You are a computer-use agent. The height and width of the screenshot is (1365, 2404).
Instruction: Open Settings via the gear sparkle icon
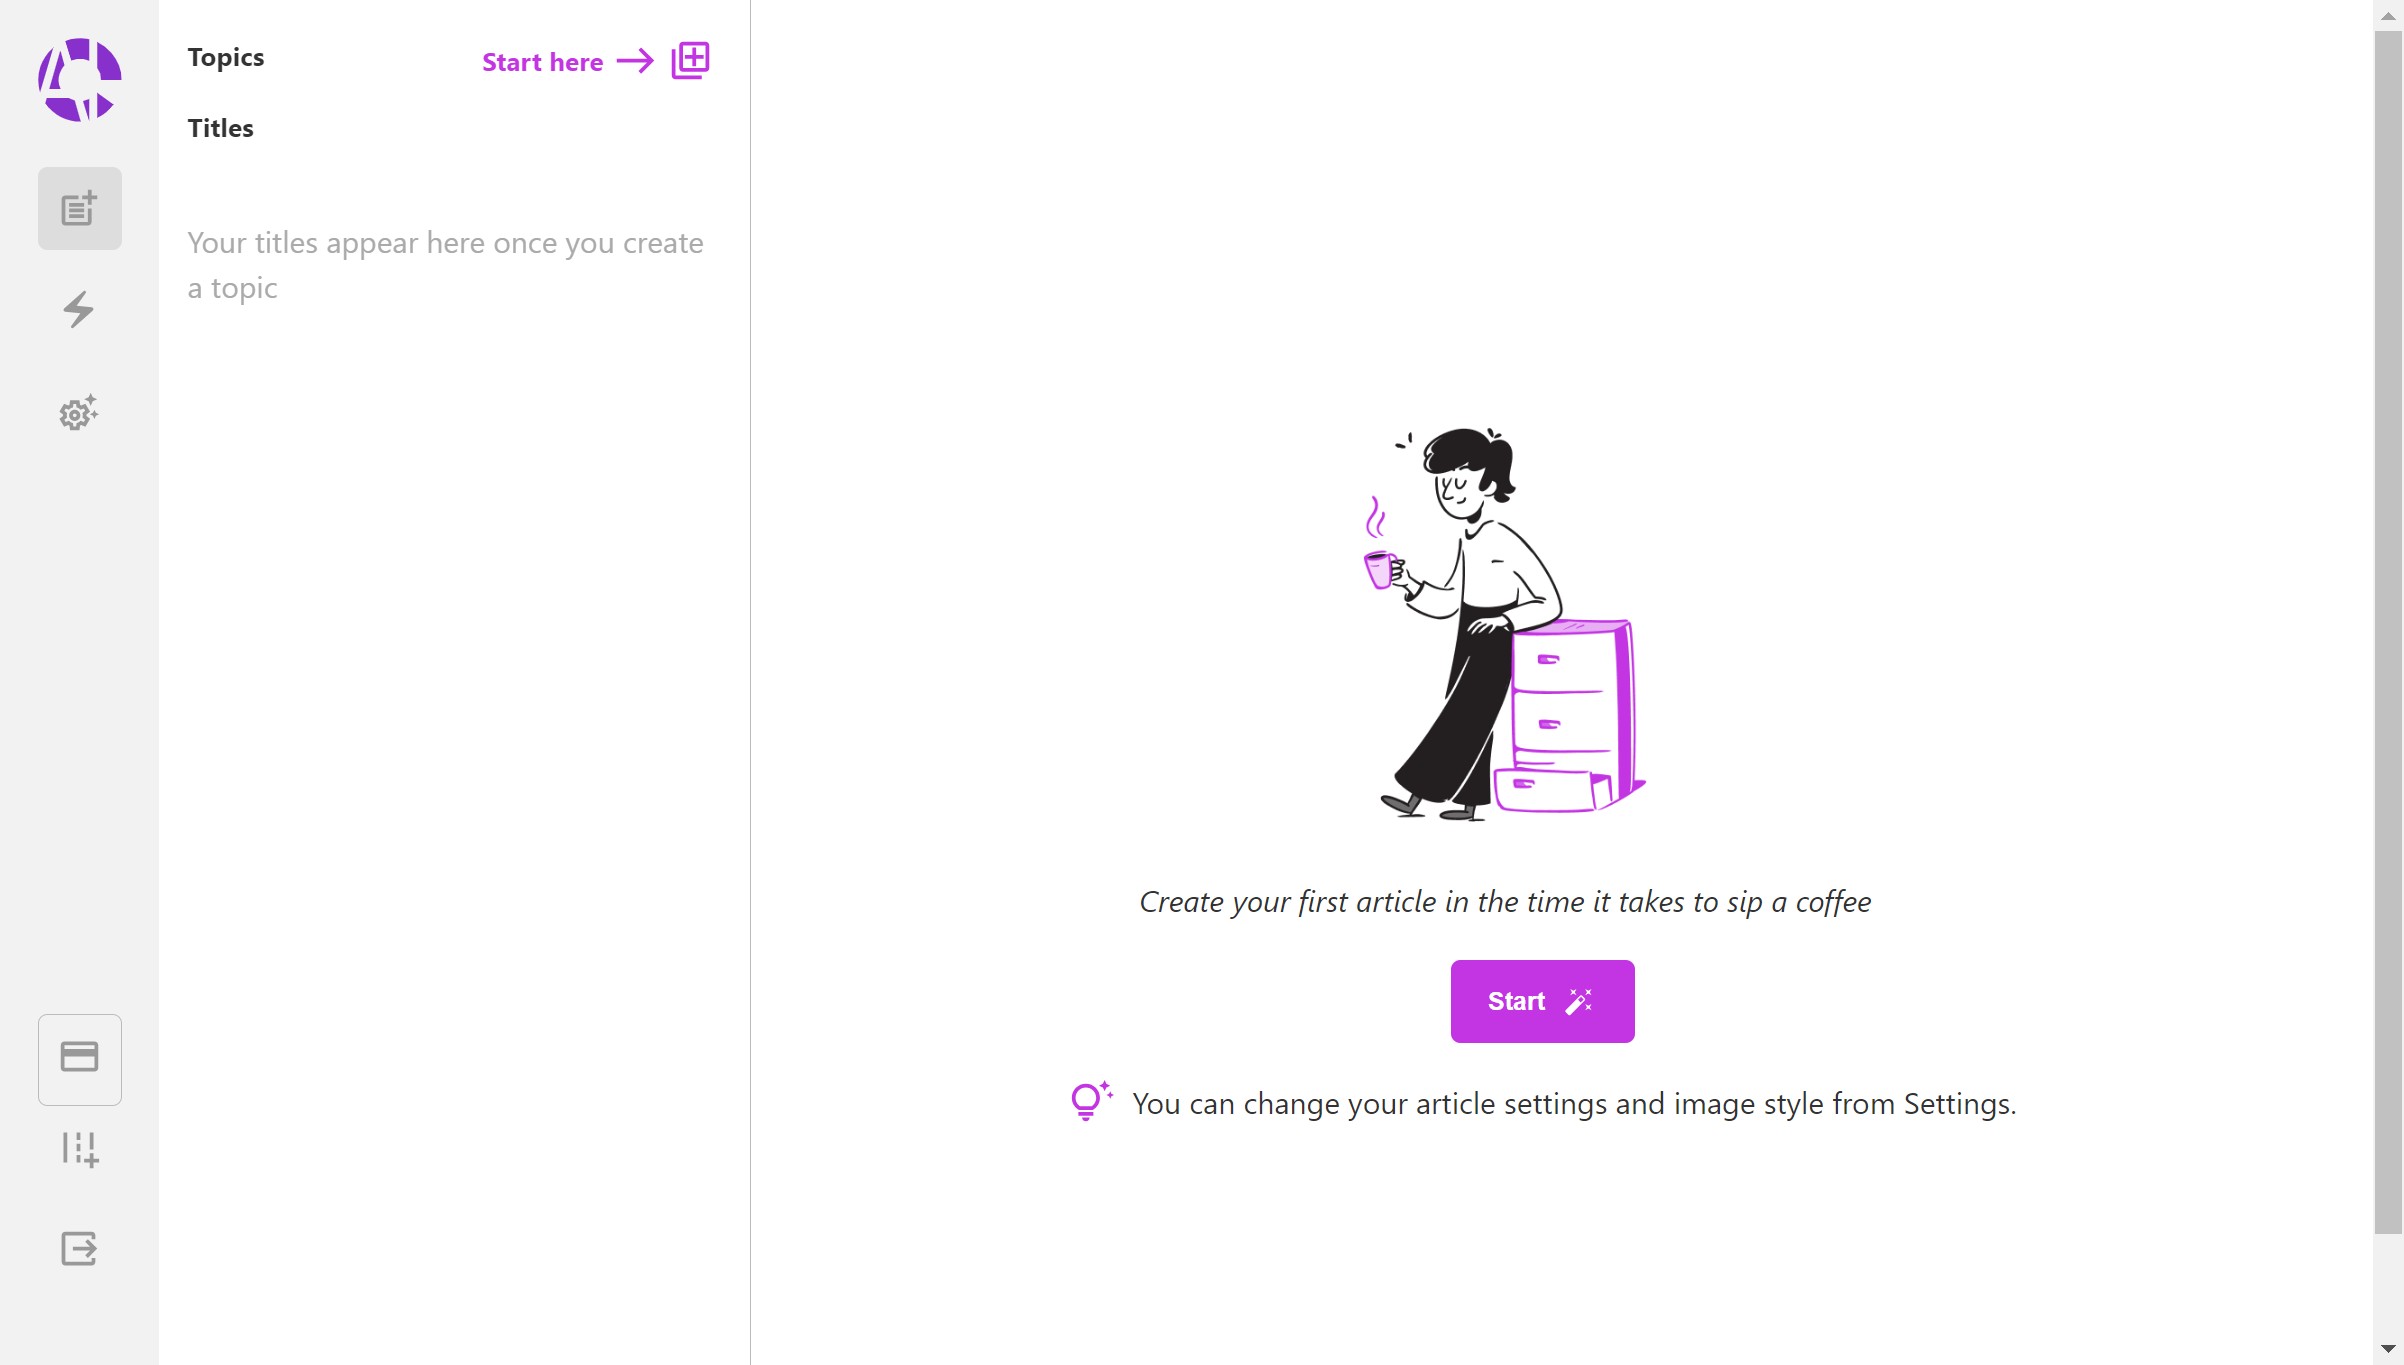79,412
